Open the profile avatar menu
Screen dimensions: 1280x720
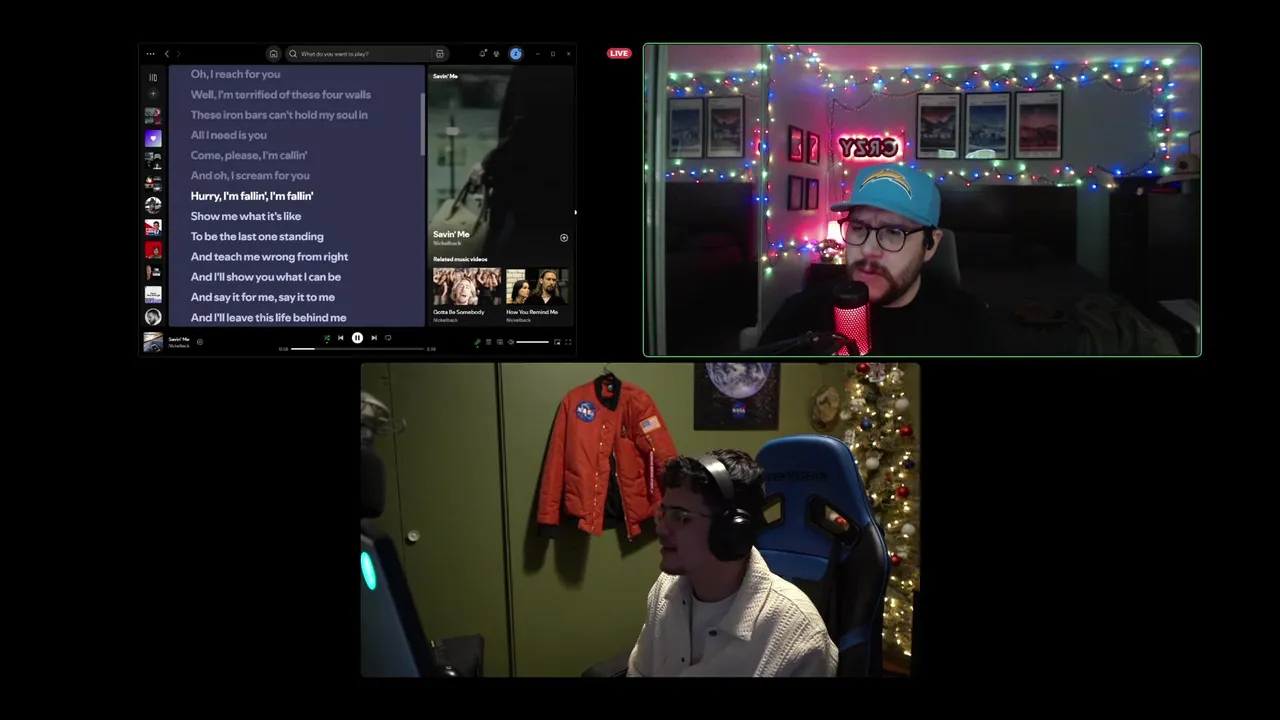pos(516,54)
